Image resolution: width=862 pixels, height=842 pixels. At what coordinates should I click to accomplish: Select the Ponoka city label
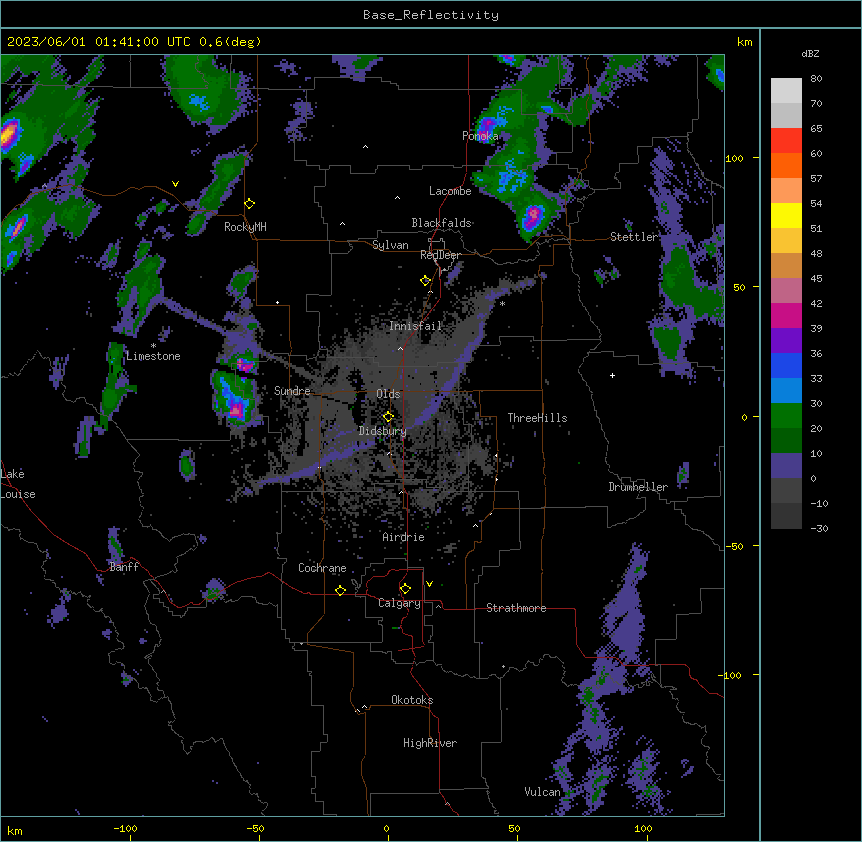(x=480, y=136)
